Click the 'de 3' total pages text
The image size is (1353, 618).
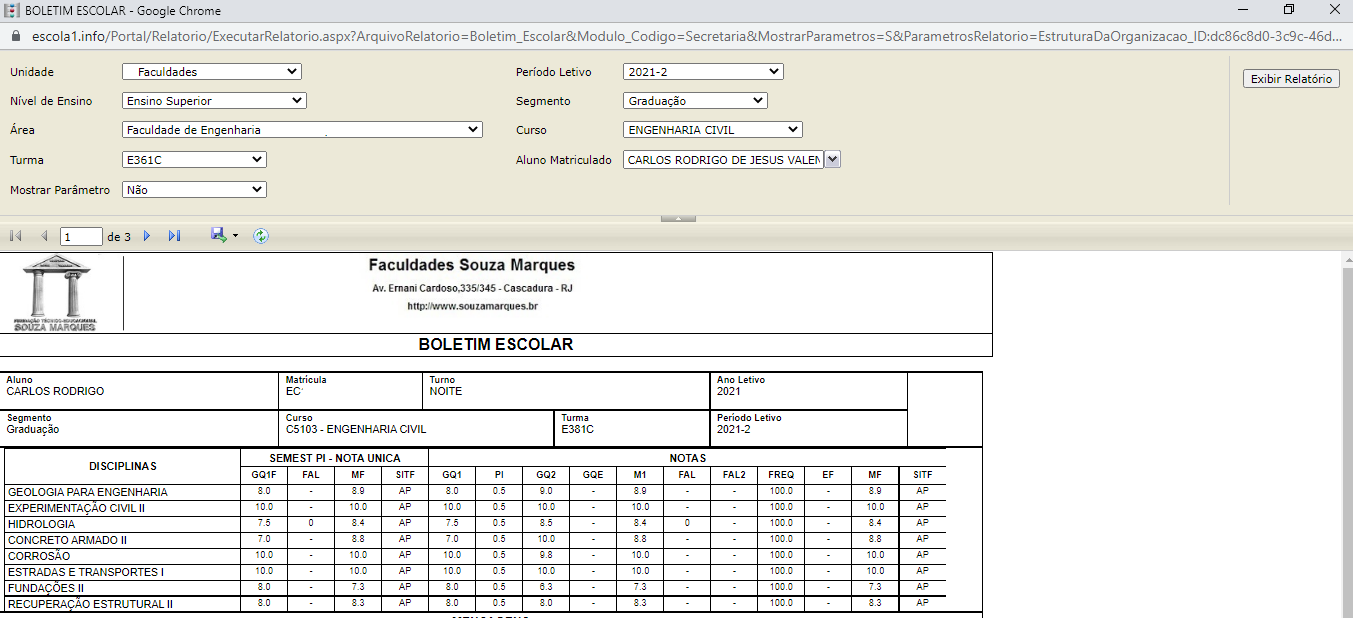(x=119, y=237)
